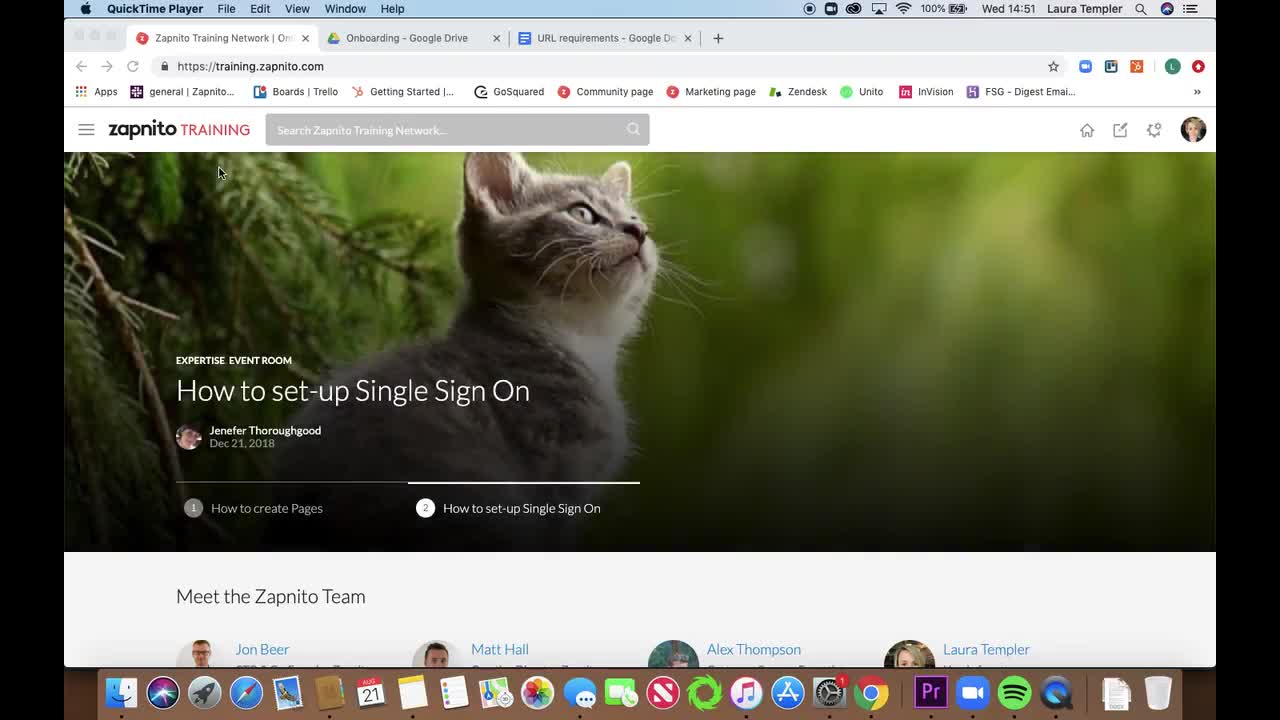This screenshot has height=720, width=1280.
Task: Open Jon Beer's team profile link
Action: click(x=262, y=649)
